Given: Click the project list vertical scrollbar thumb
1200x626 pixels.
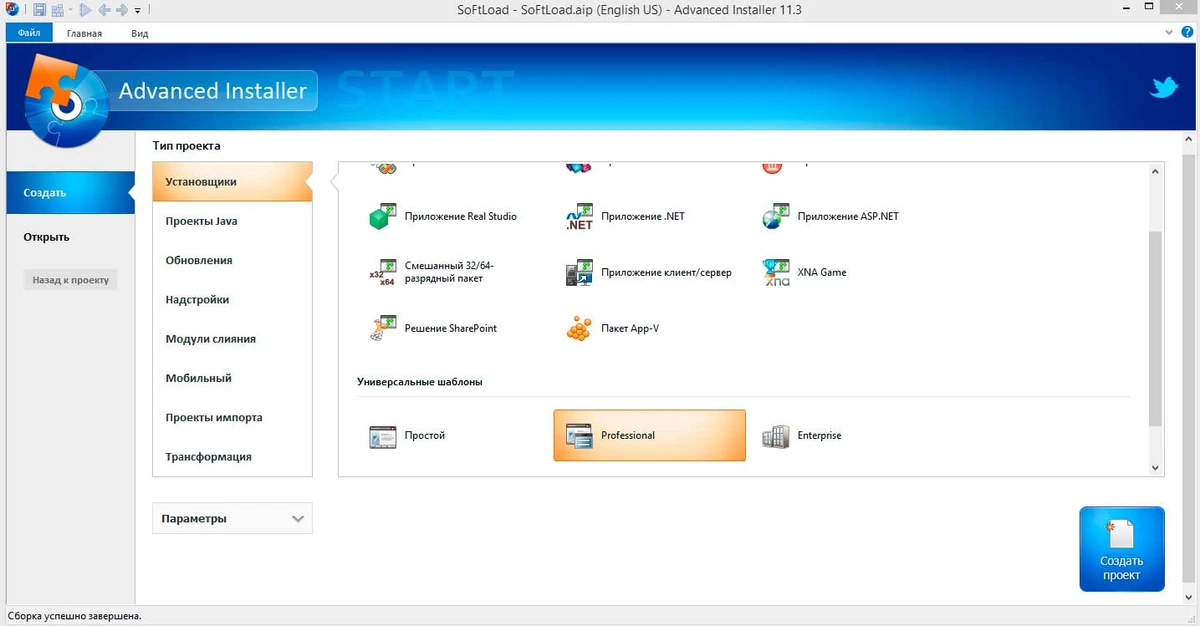Looking at the screenshot, I should pos(1156,328).
